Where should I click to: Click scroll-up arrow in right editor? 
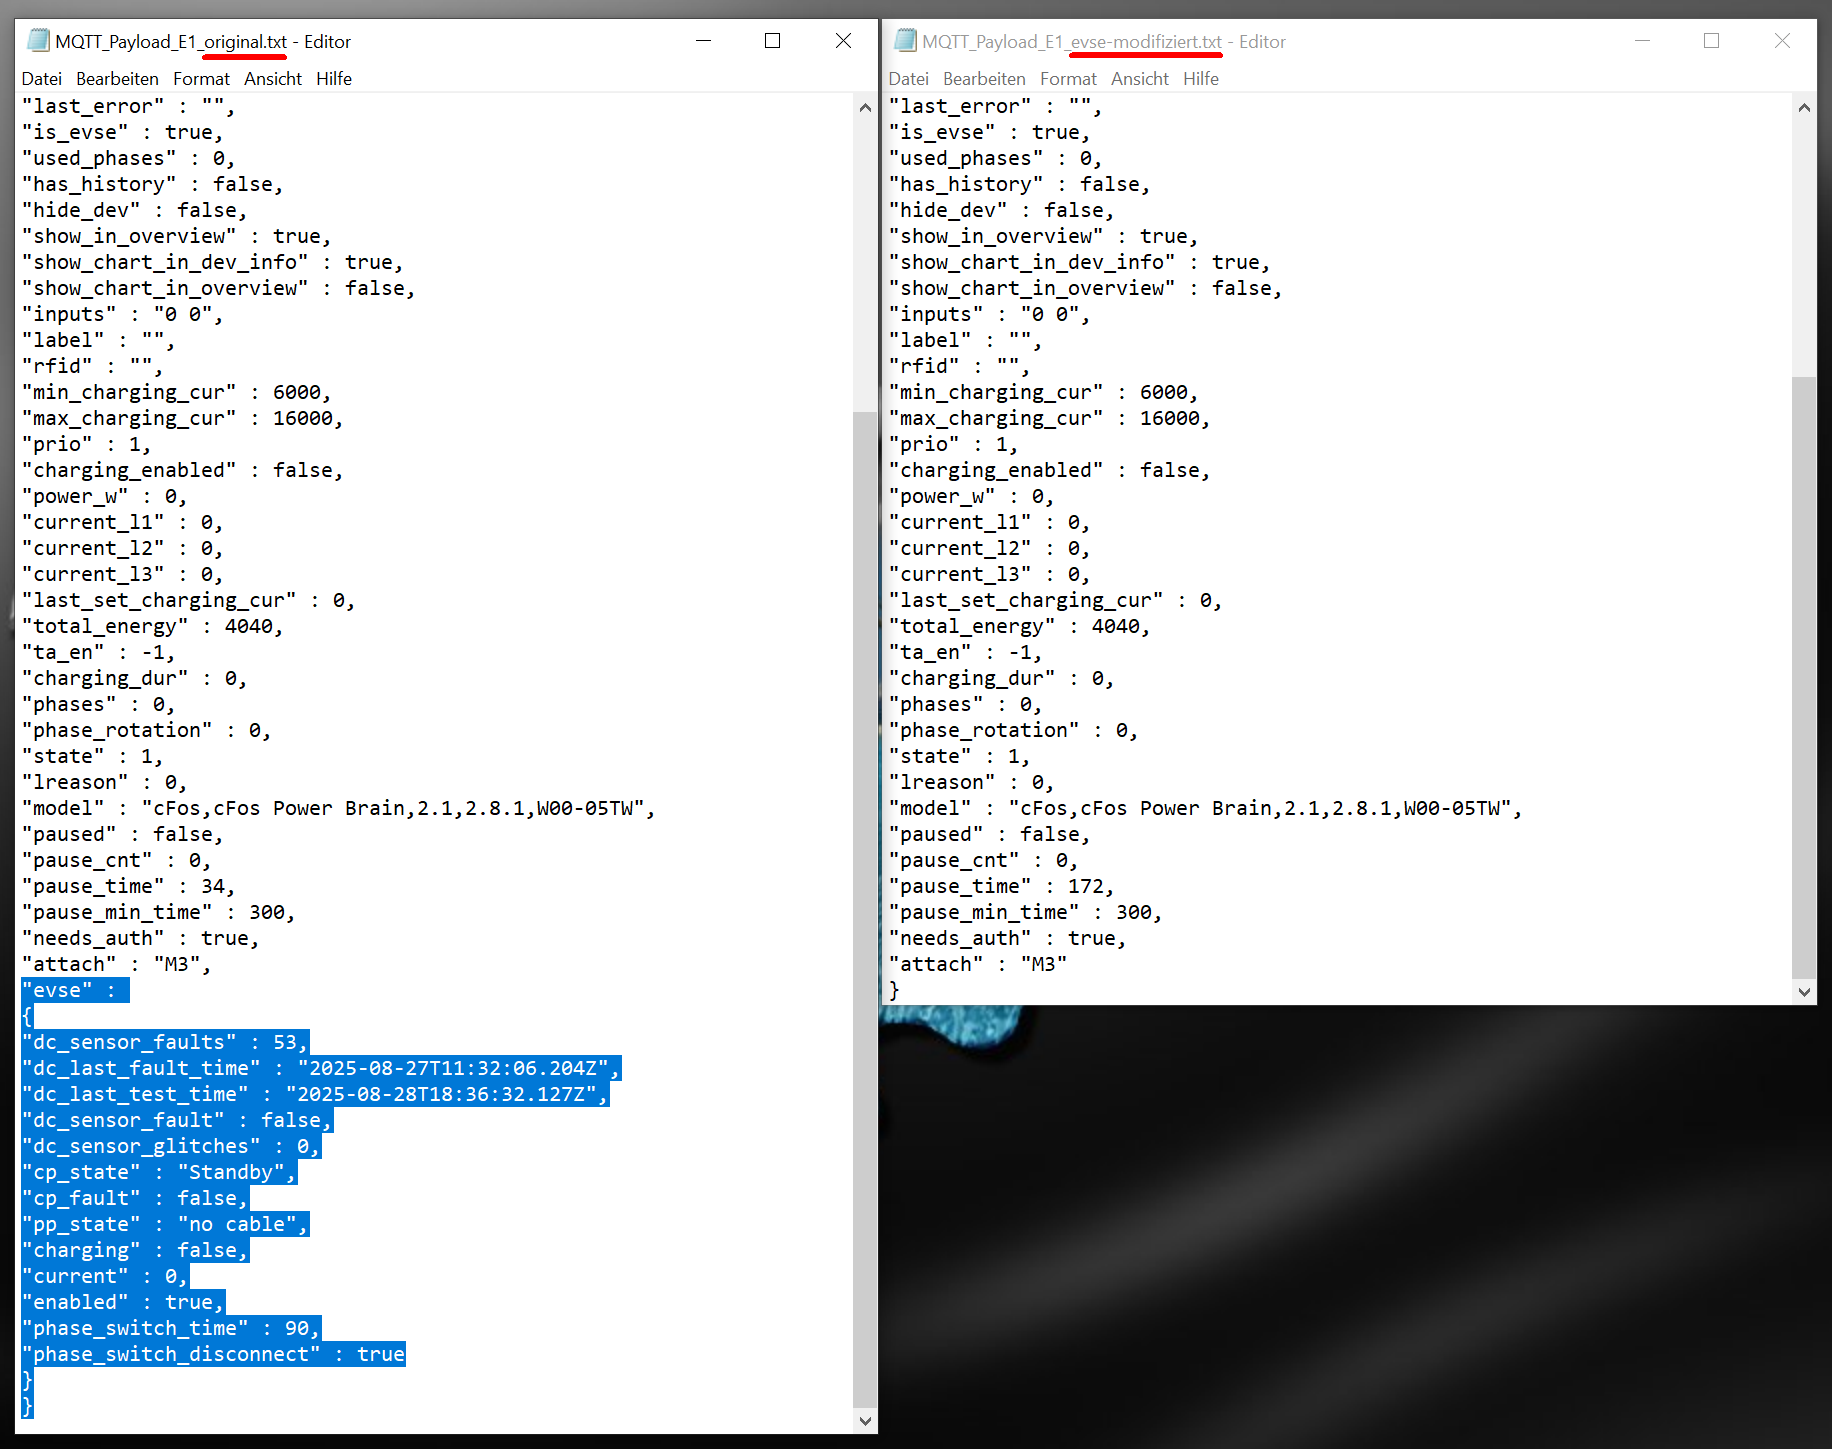click(x=1804, y=108)
